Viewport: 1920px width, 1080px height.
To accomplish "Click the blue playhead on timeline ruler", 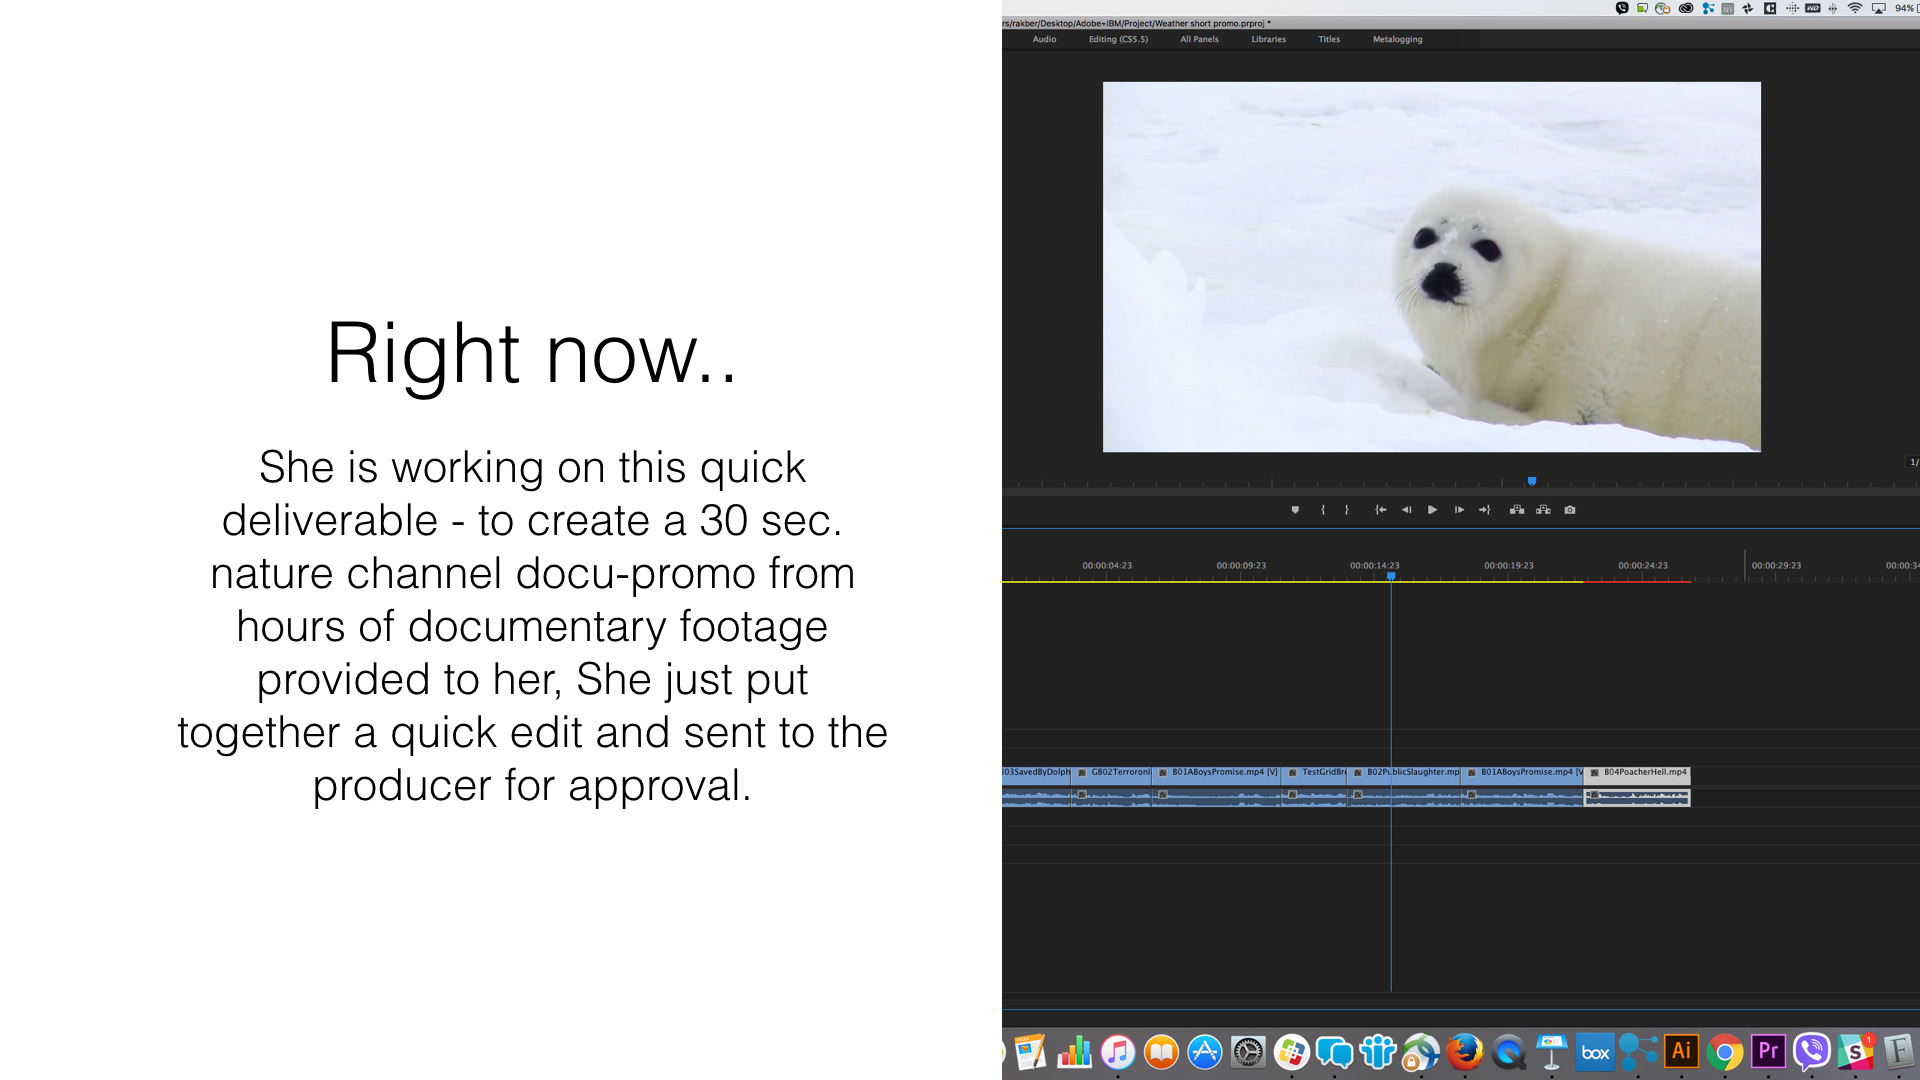I will (x=1391, y=576).
